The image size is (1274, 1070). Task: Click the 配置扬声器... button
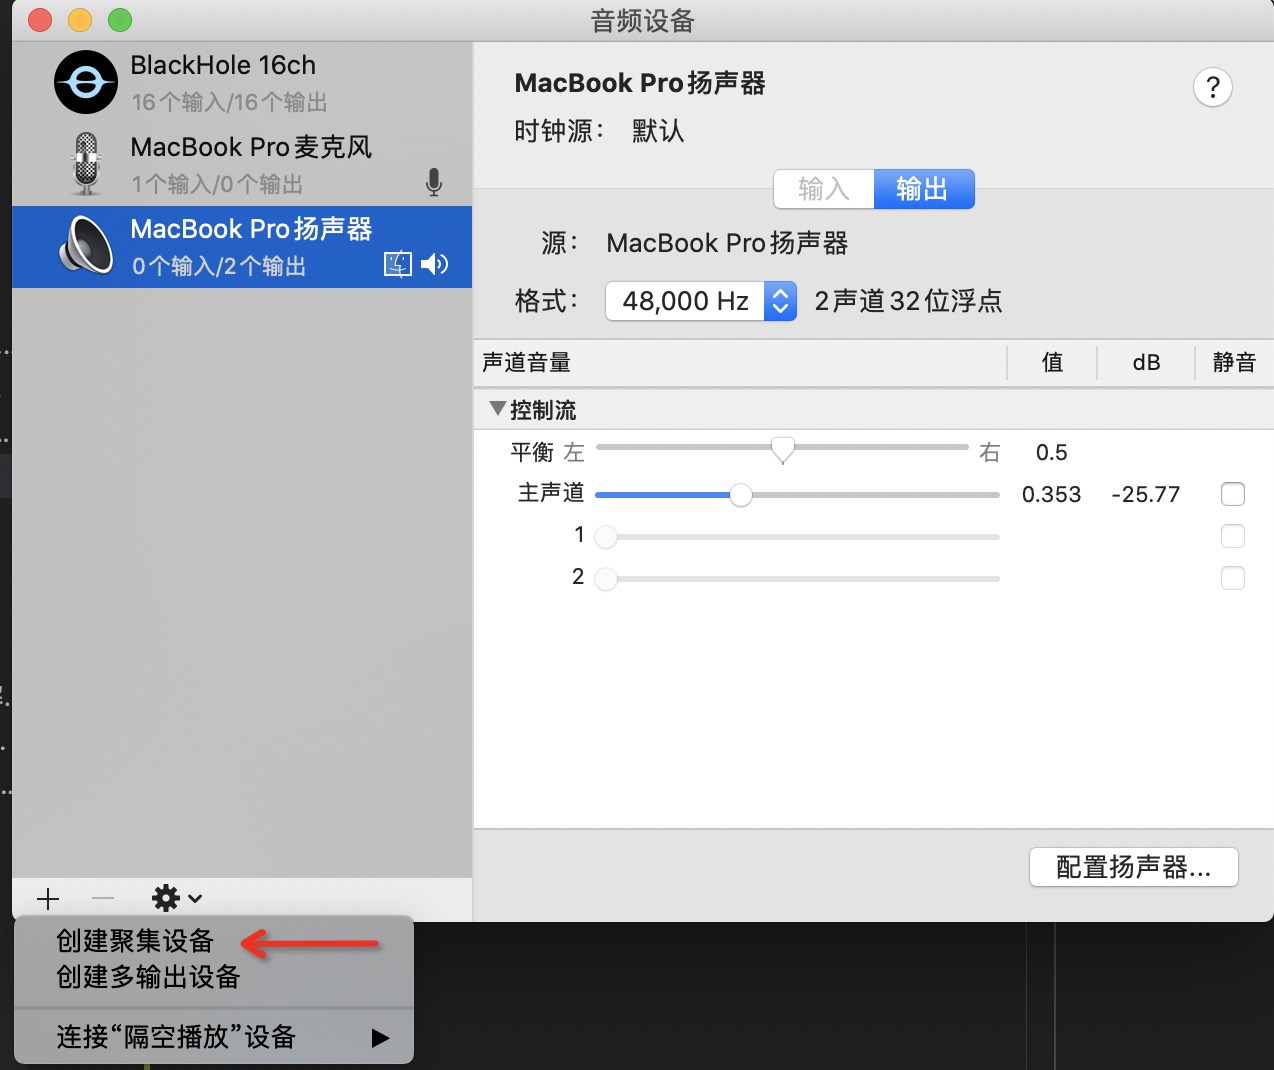(x=1134, y=867)
